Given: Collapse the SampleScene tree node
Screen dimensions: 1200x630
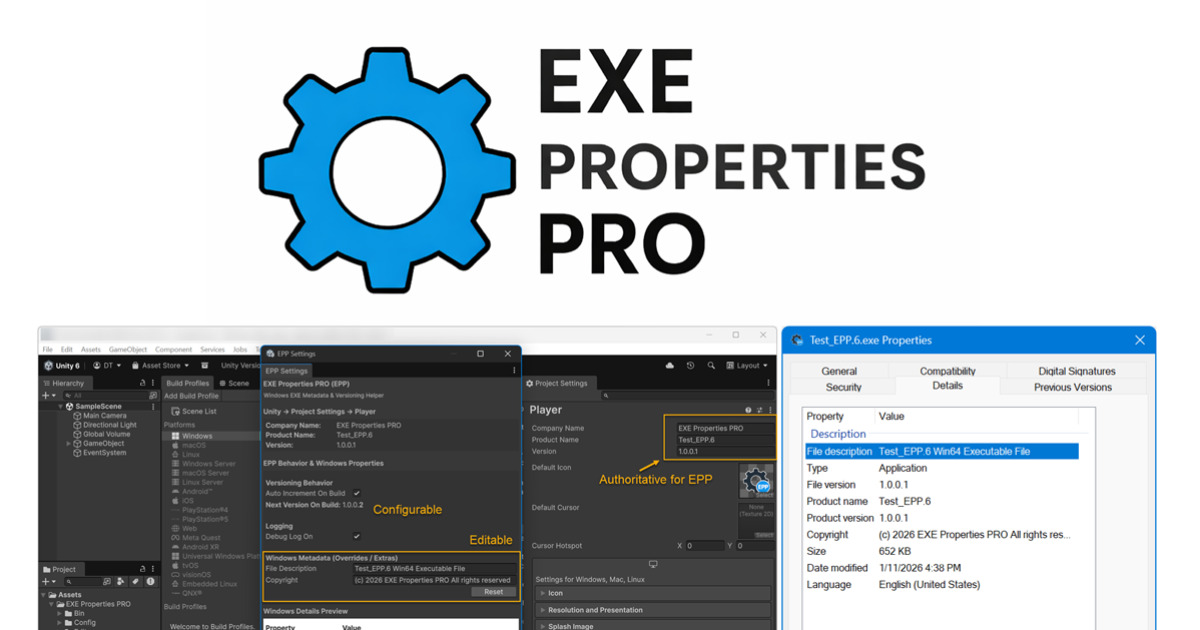Looking at the screenshot, I should click(x=60, y=407).
